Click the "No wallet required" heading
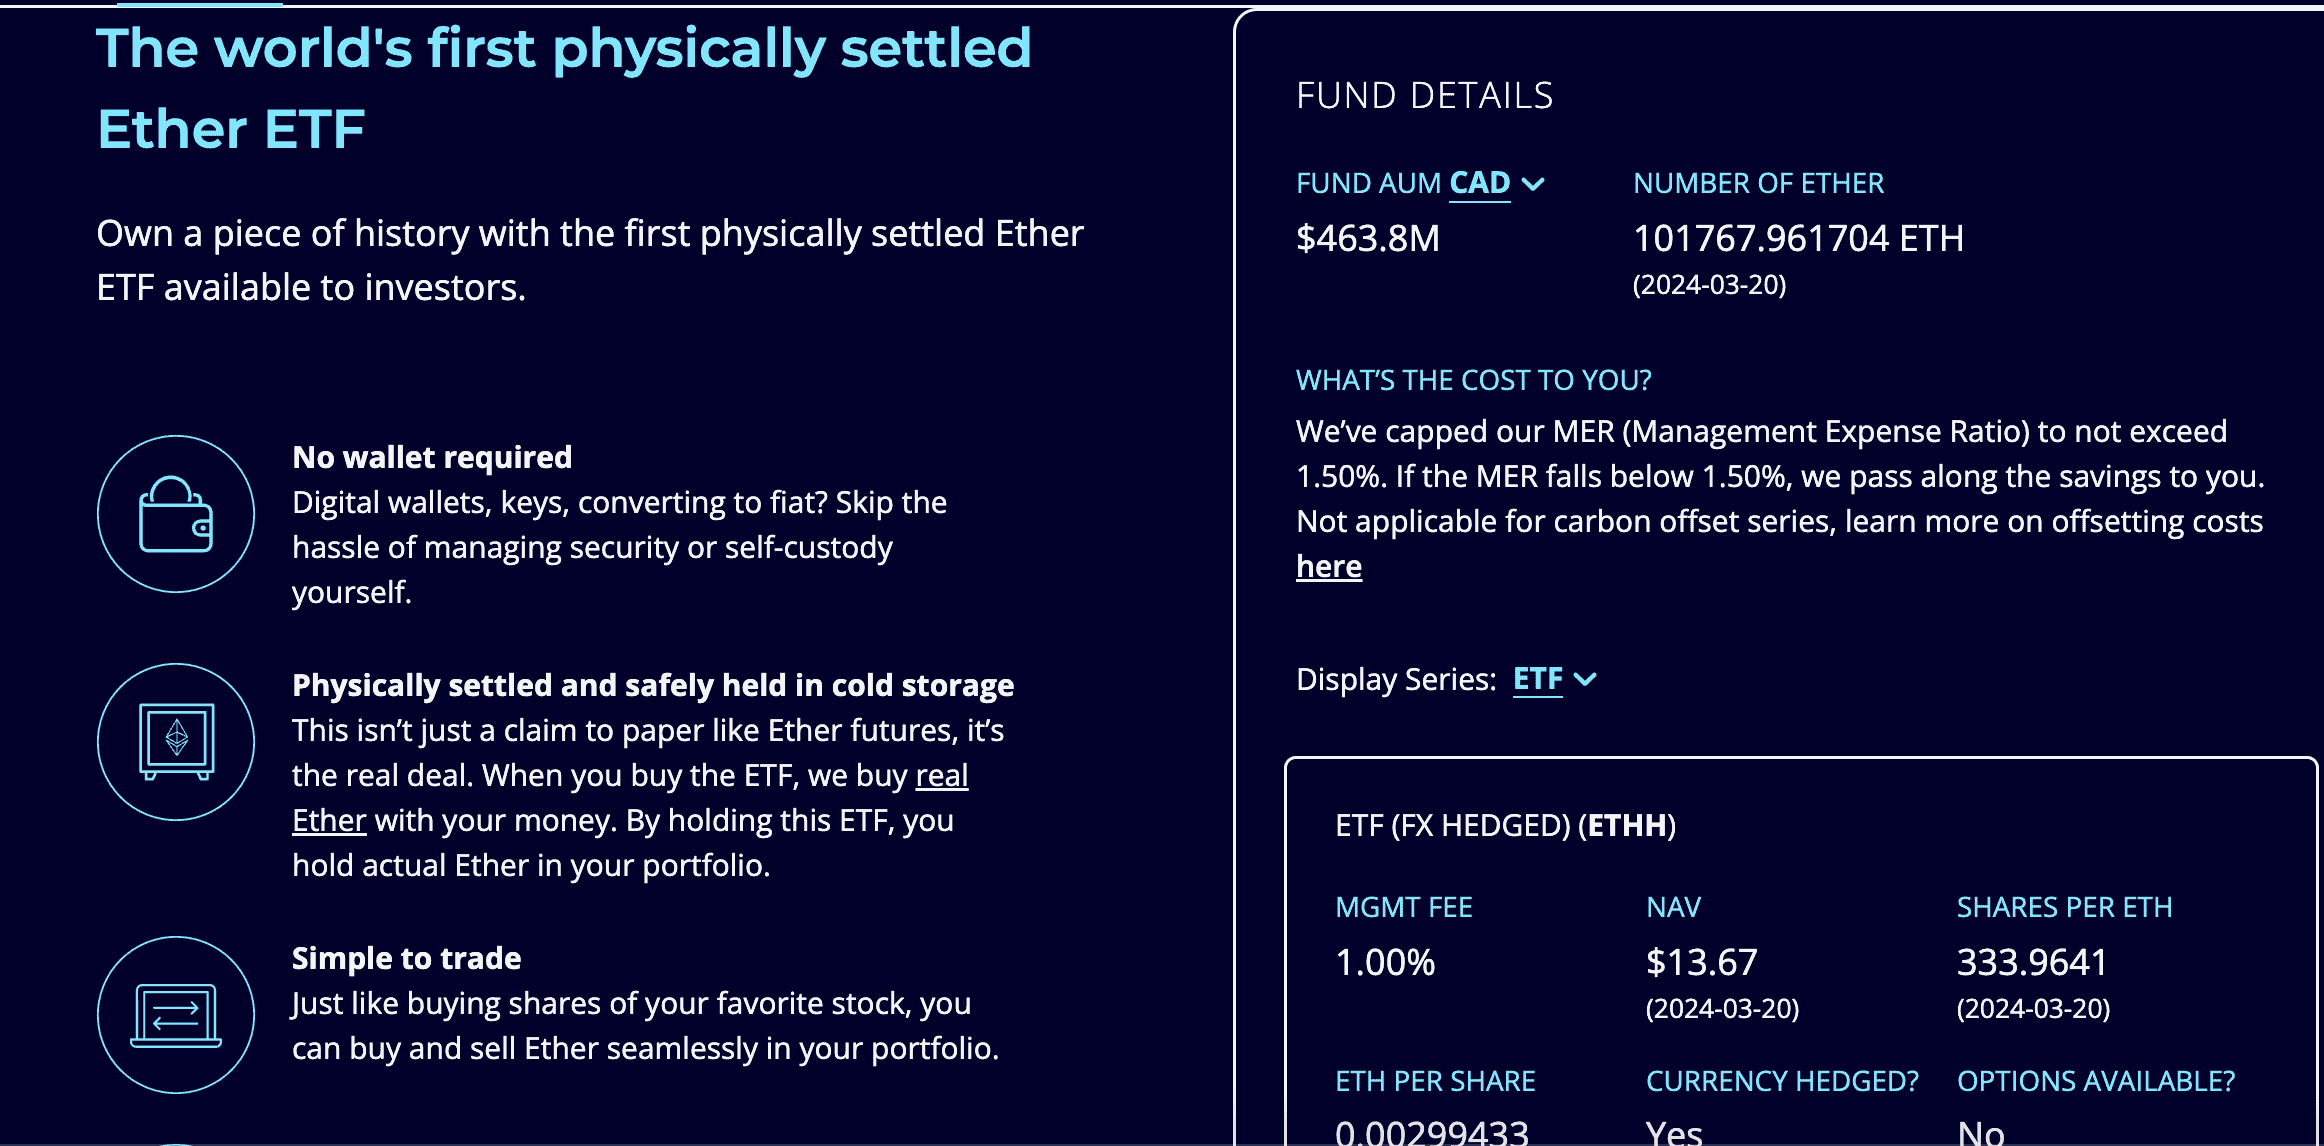The width and height of the screenshot is (2324, 1146). (x=432, y=457)
